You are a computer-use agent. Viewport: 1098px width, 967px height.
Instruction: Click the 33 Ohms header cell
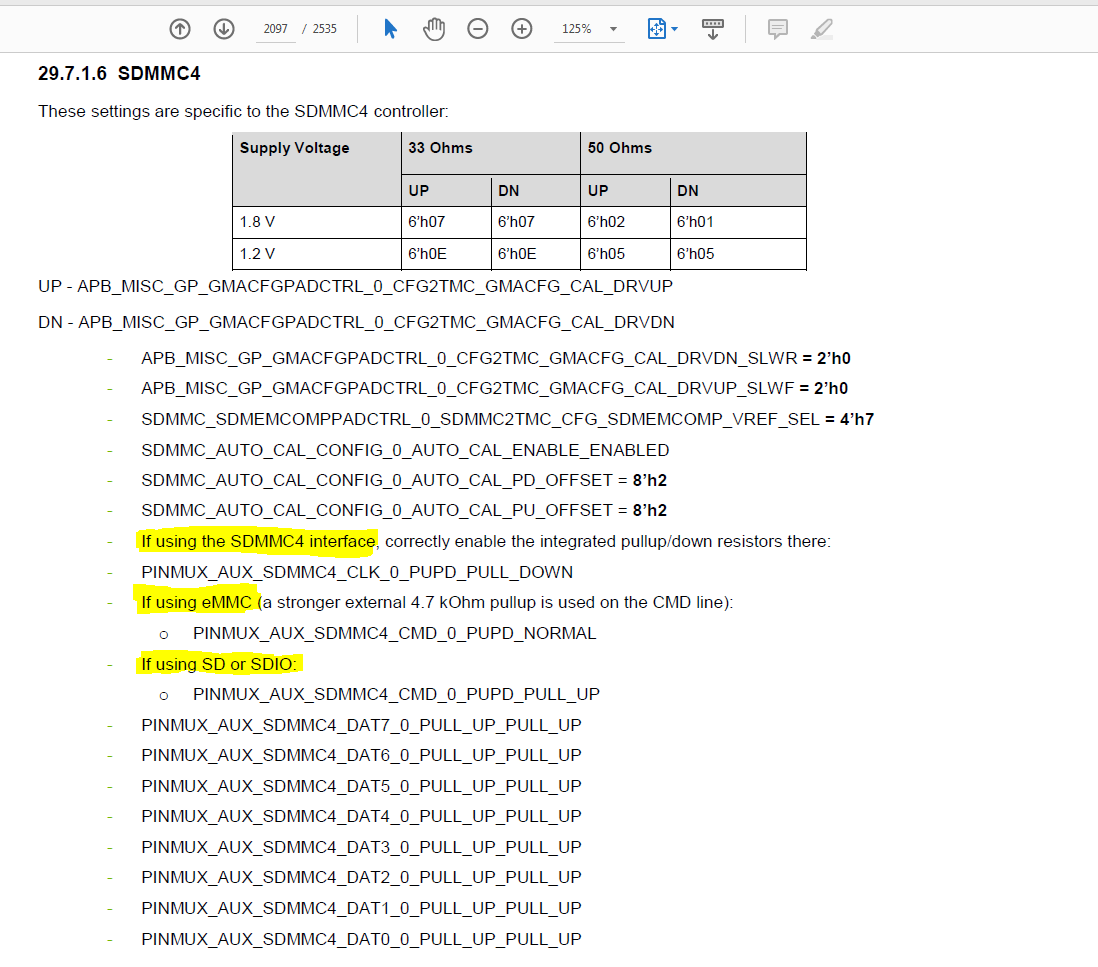coord(491,153)
